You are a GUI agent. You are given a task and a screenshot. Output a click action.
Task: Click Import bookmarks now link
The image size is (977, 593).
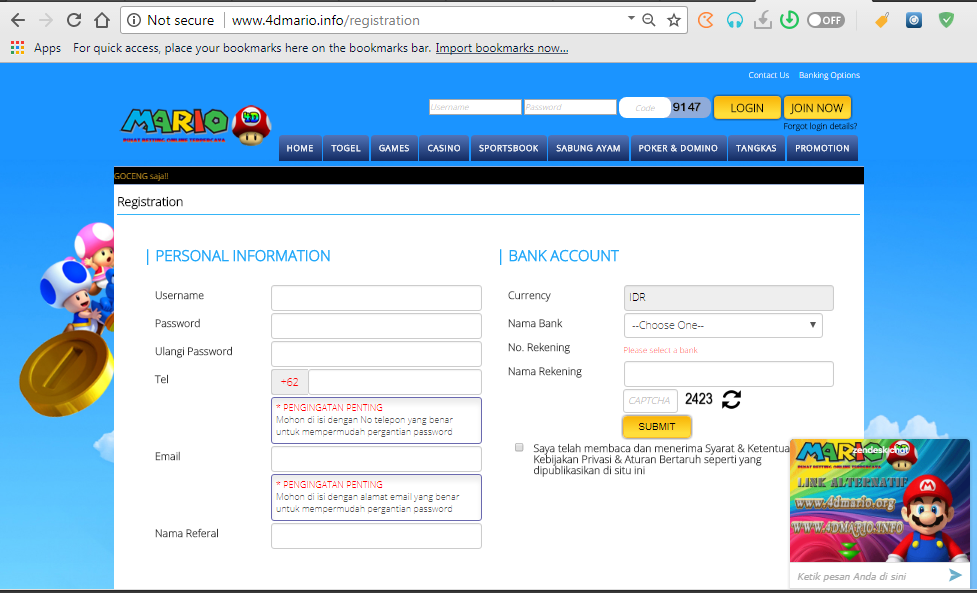502,48
